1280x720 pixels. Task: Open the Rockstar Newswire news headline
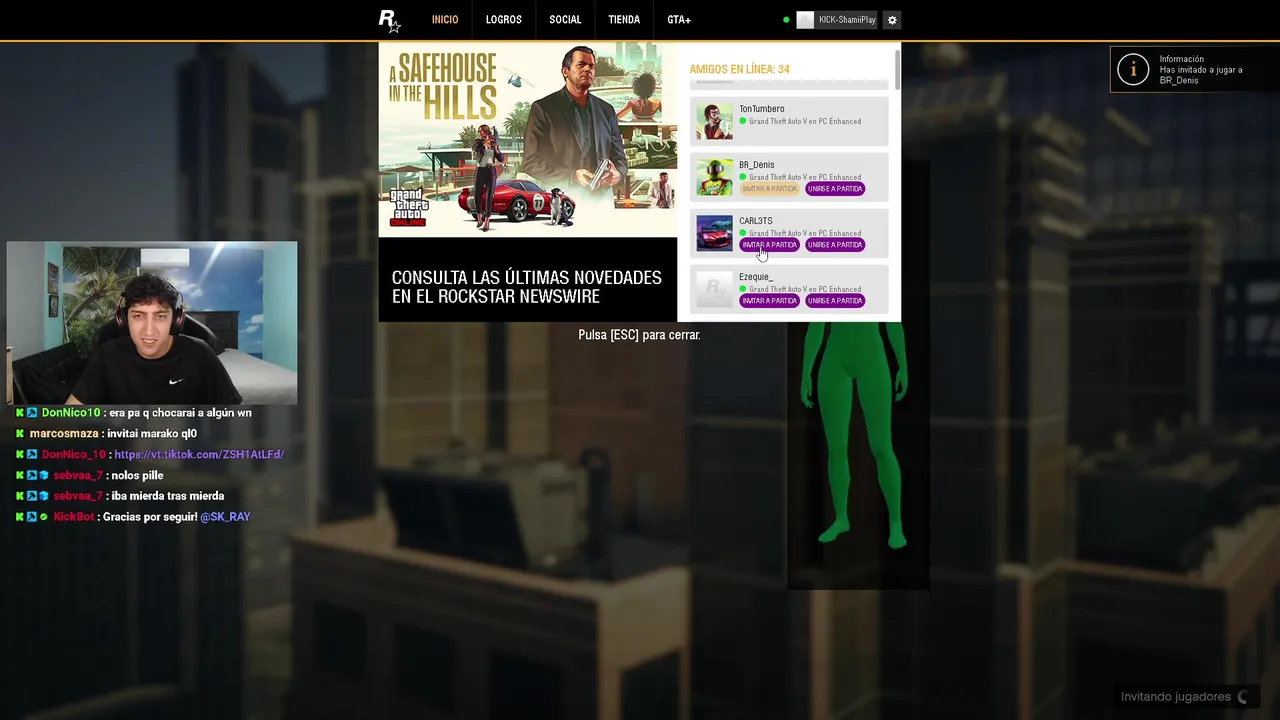(x=527, y=287)
